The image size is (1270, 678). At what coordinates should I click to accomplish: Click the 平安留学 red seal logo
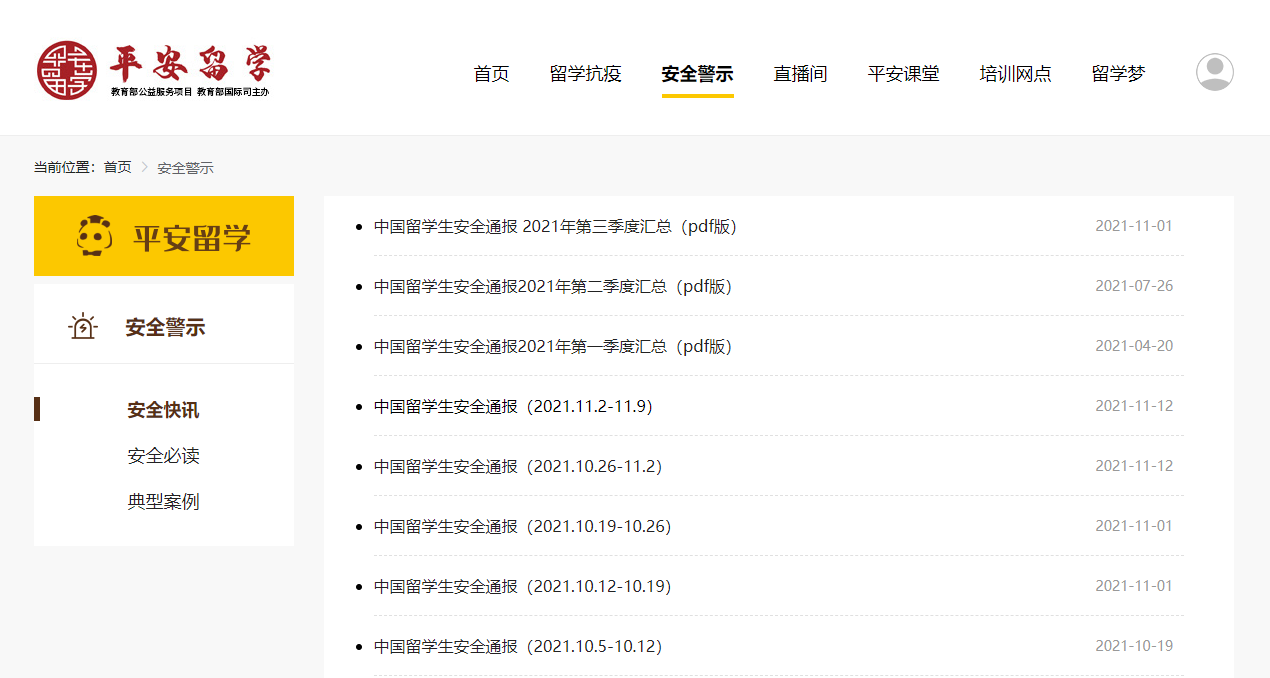[66, 71]
